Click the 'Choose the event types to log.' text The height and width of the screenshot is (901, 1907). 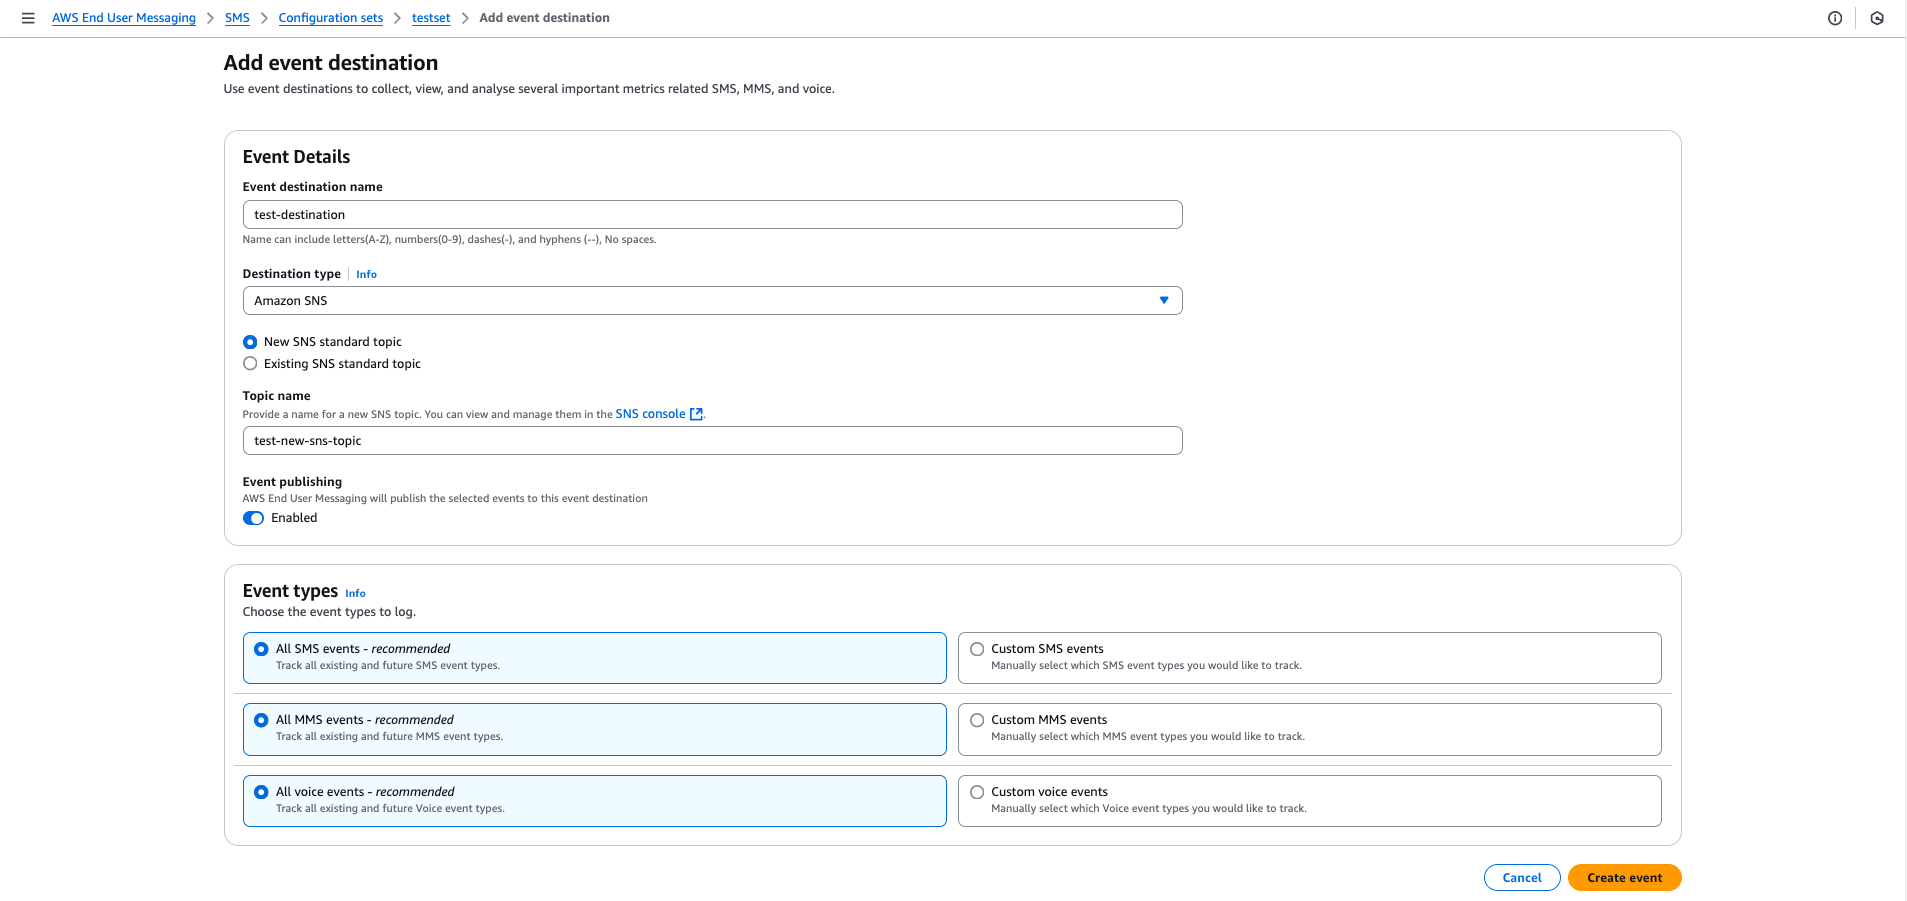pyautogui.click(x=329, y=612)
